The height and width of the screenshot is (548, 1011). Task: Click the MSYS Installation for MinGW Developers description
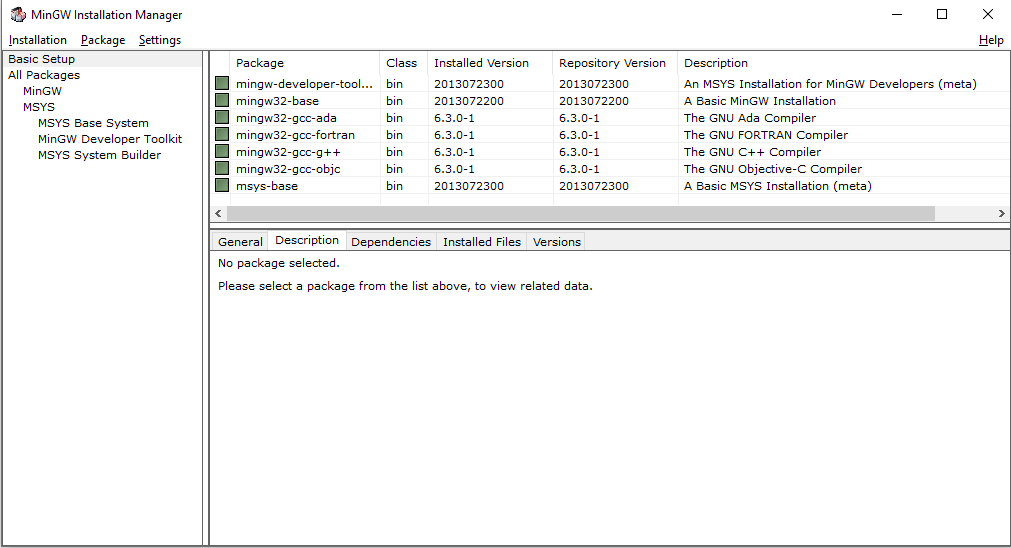coord(830,84)
